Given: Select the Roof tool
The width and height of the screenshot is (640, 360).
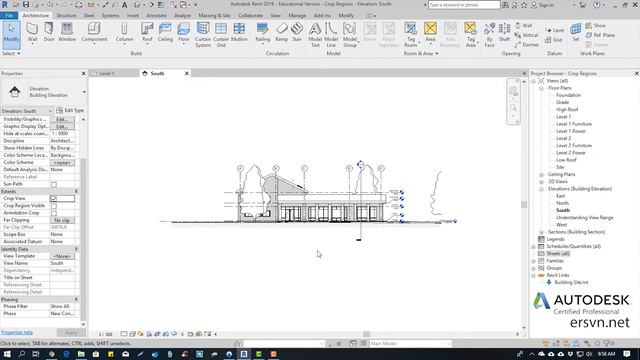Looking at the screenshot, I should 147,32.
